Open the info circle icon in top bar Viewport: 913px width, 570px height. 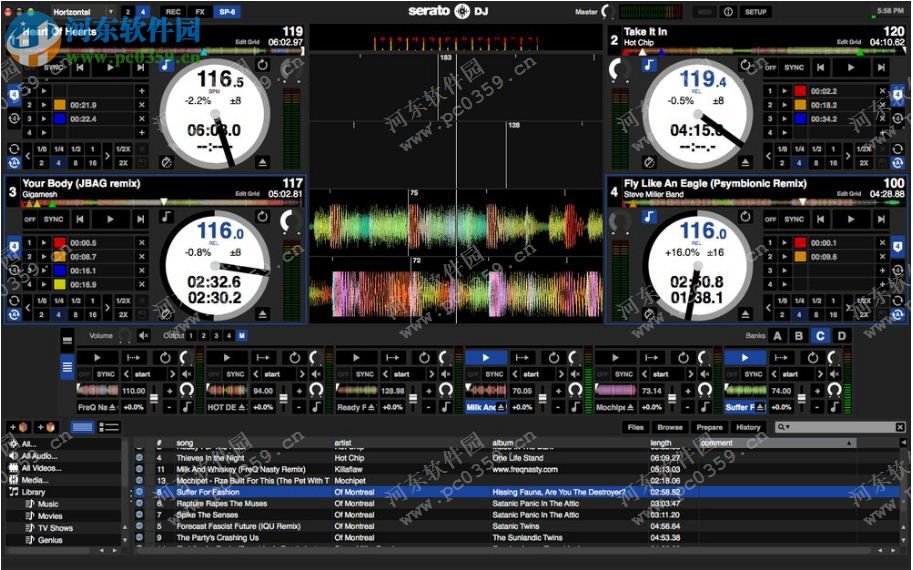click(x=728, y=12)
